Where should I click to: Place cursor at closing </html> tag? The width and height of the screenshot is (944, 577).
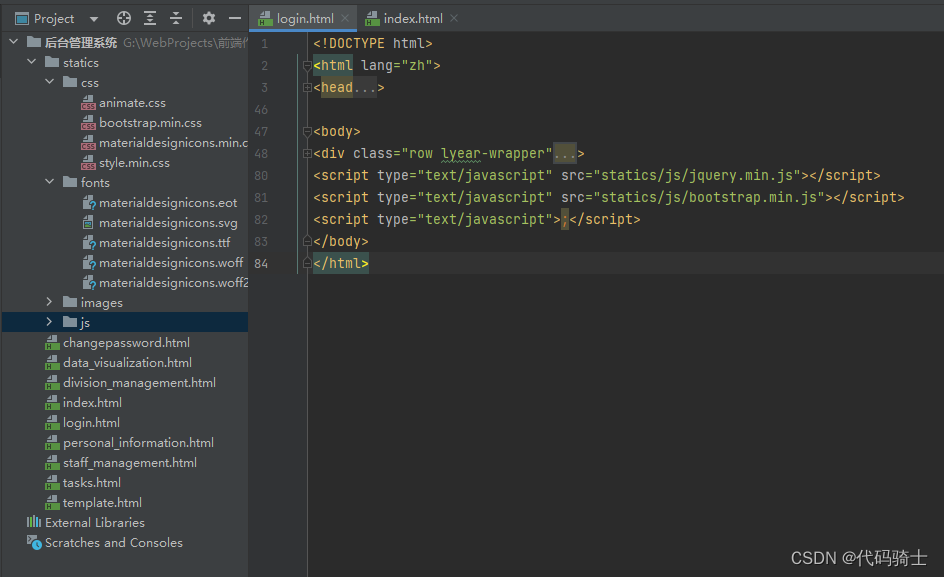pyautogui.click(x=341, y=263)
